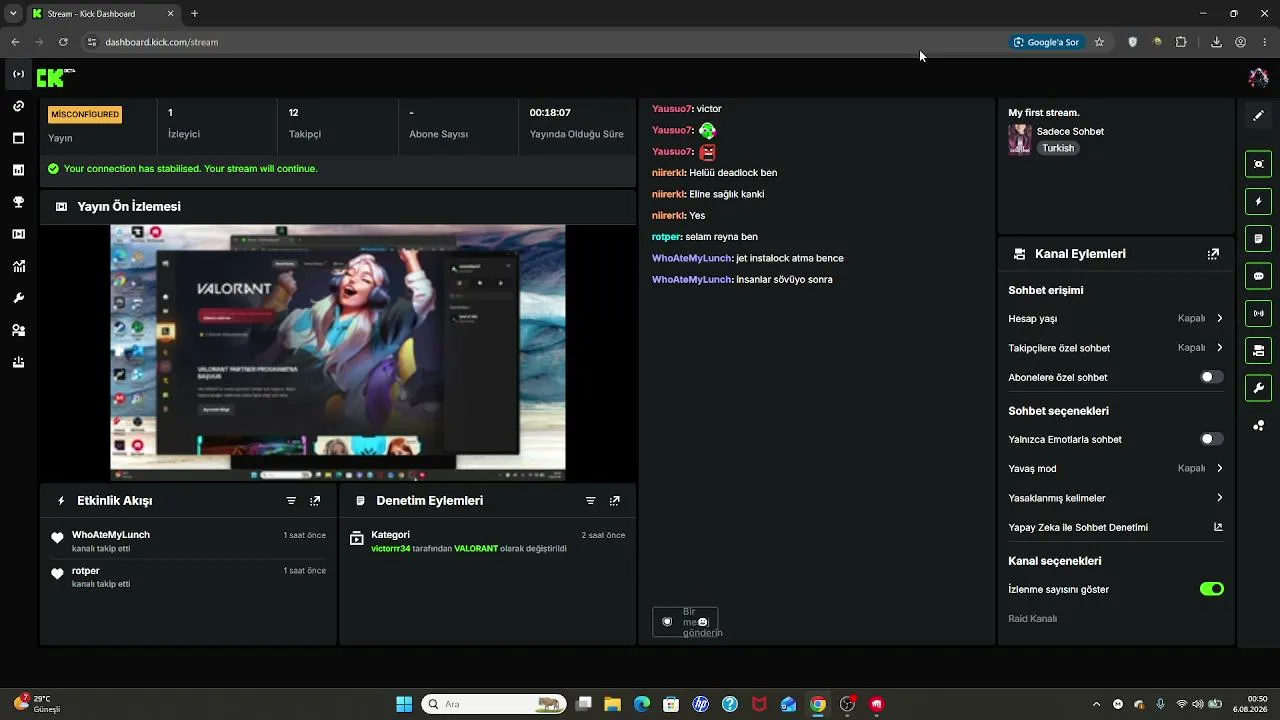Disable İzlenme sayısını göster switch
Viewport: 1280px width, 720px height.
[x=1211, y=589]
